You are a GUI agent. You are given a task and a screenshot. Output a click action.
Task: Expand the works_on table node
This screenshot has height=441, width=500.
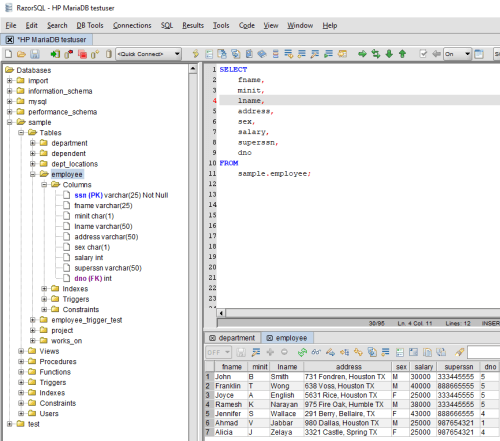pos(33,341)
